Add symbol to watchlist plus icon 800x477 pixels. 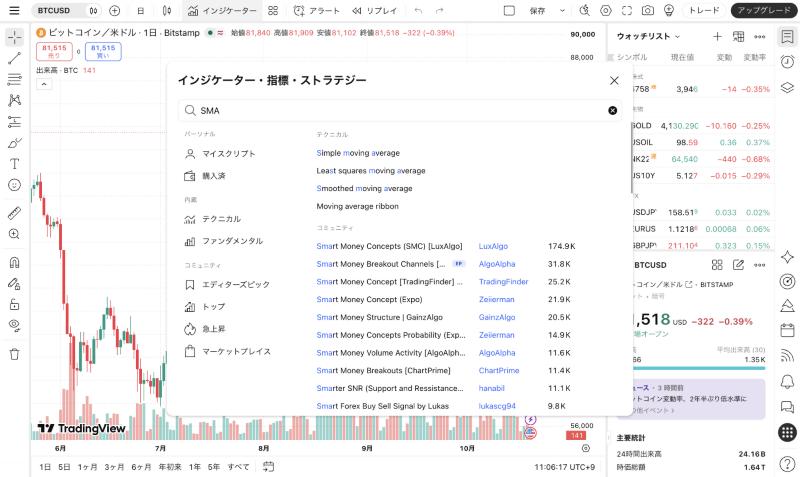tap(717, 36)
